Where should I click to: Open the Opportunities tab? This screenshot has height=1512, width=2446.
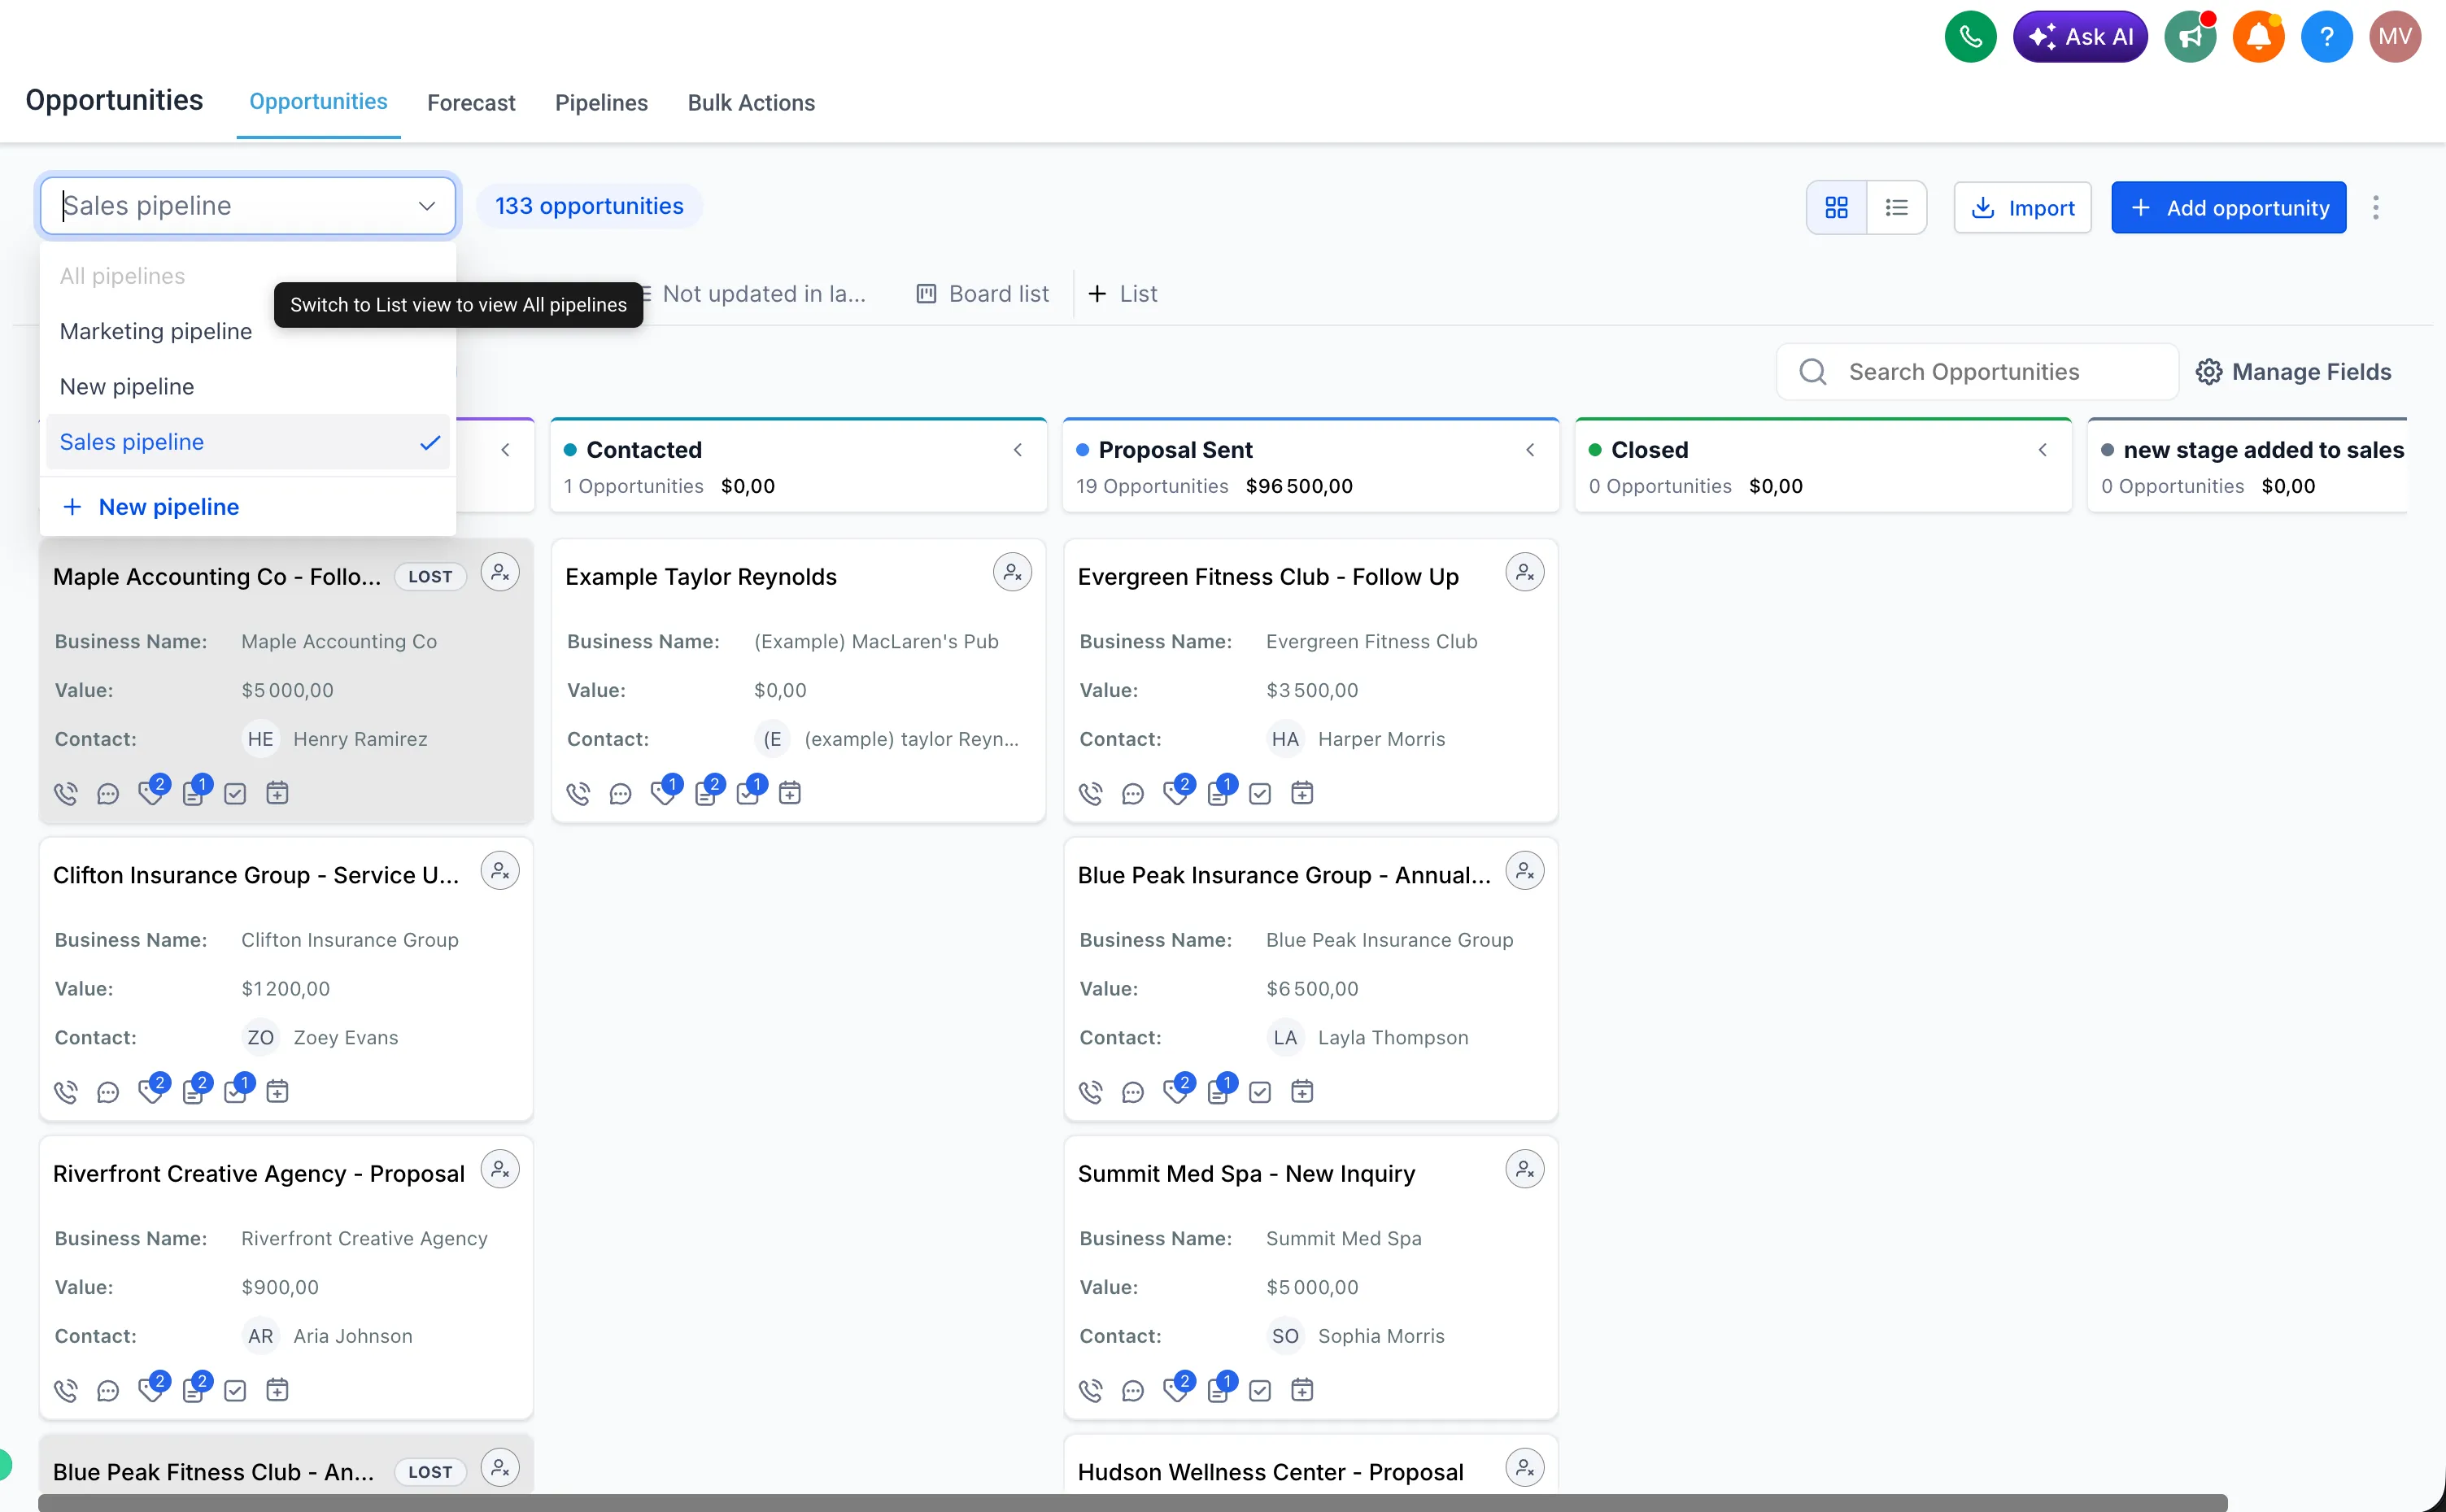coord(318,102)
